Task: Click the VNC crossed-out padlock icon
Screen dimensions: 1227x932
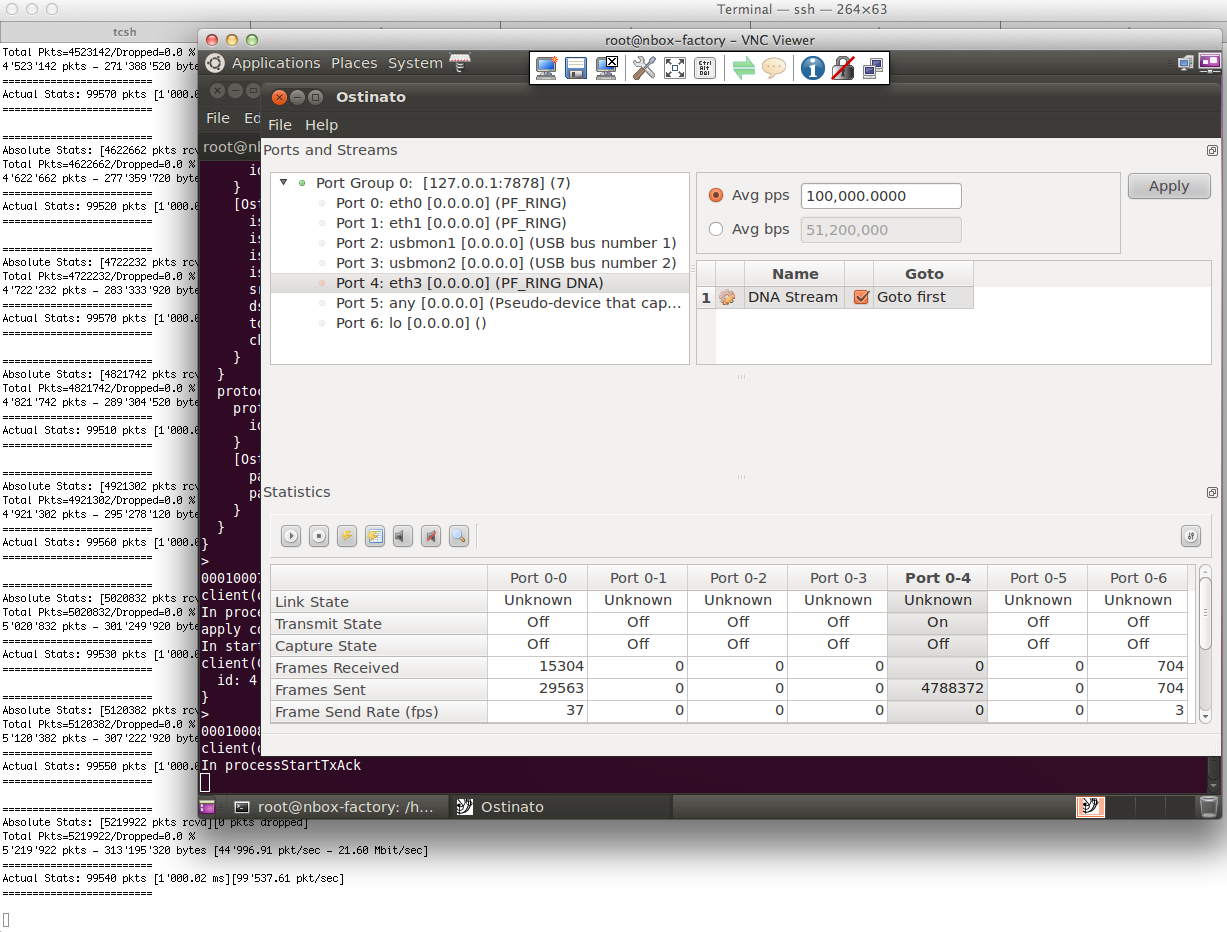Action: tap(843, 68)
